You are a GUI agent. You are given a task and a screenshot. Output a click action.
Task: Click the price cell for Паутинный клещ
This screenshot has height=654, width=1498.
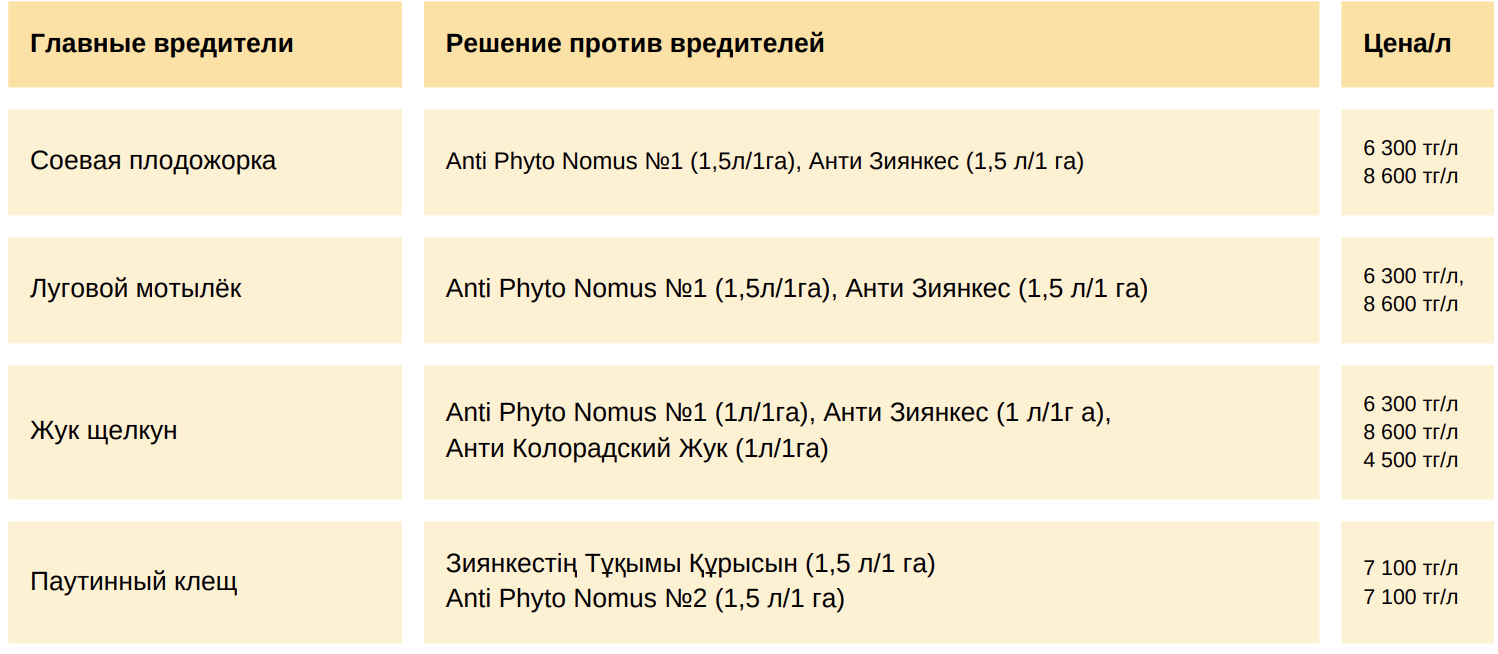pos(1417,582)
